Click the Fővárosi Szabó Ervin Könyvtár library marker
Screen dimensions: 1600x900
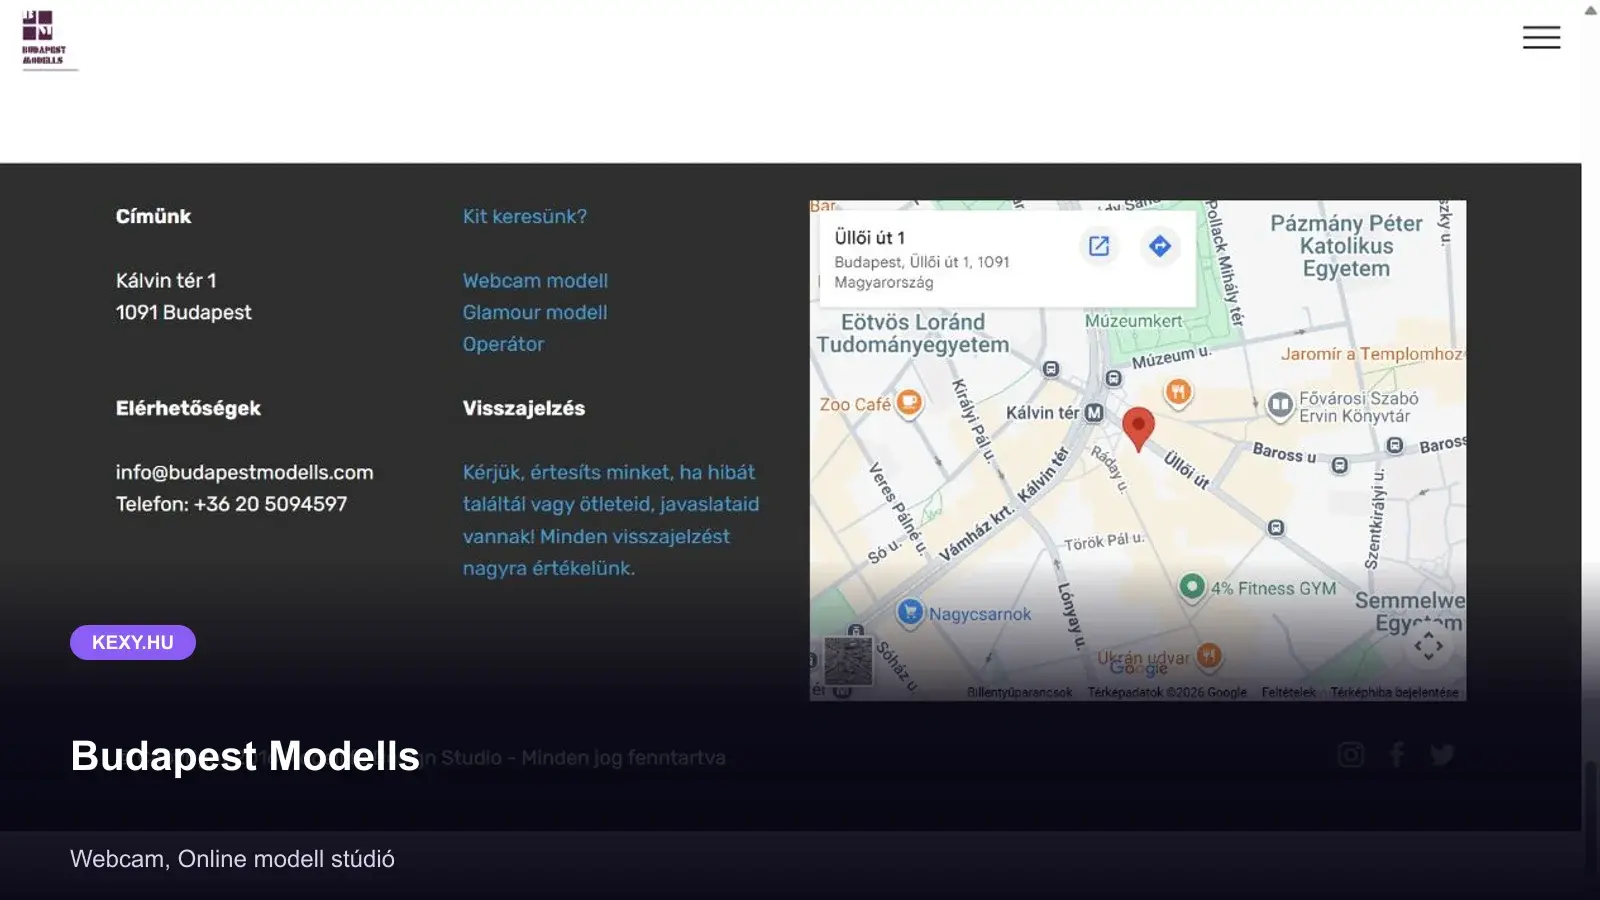(1280, 405)
